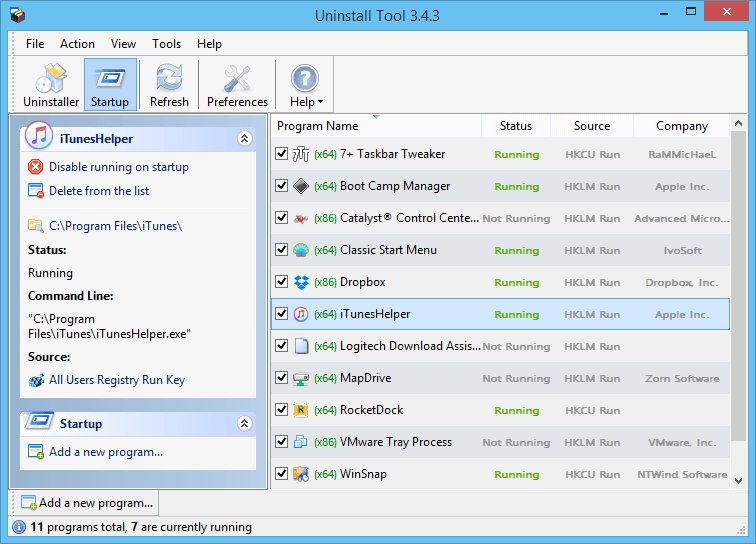The height and width of the screenshot is (544, 756).
Task: Click Delete from the list link
Action: (x=99, y=191)
